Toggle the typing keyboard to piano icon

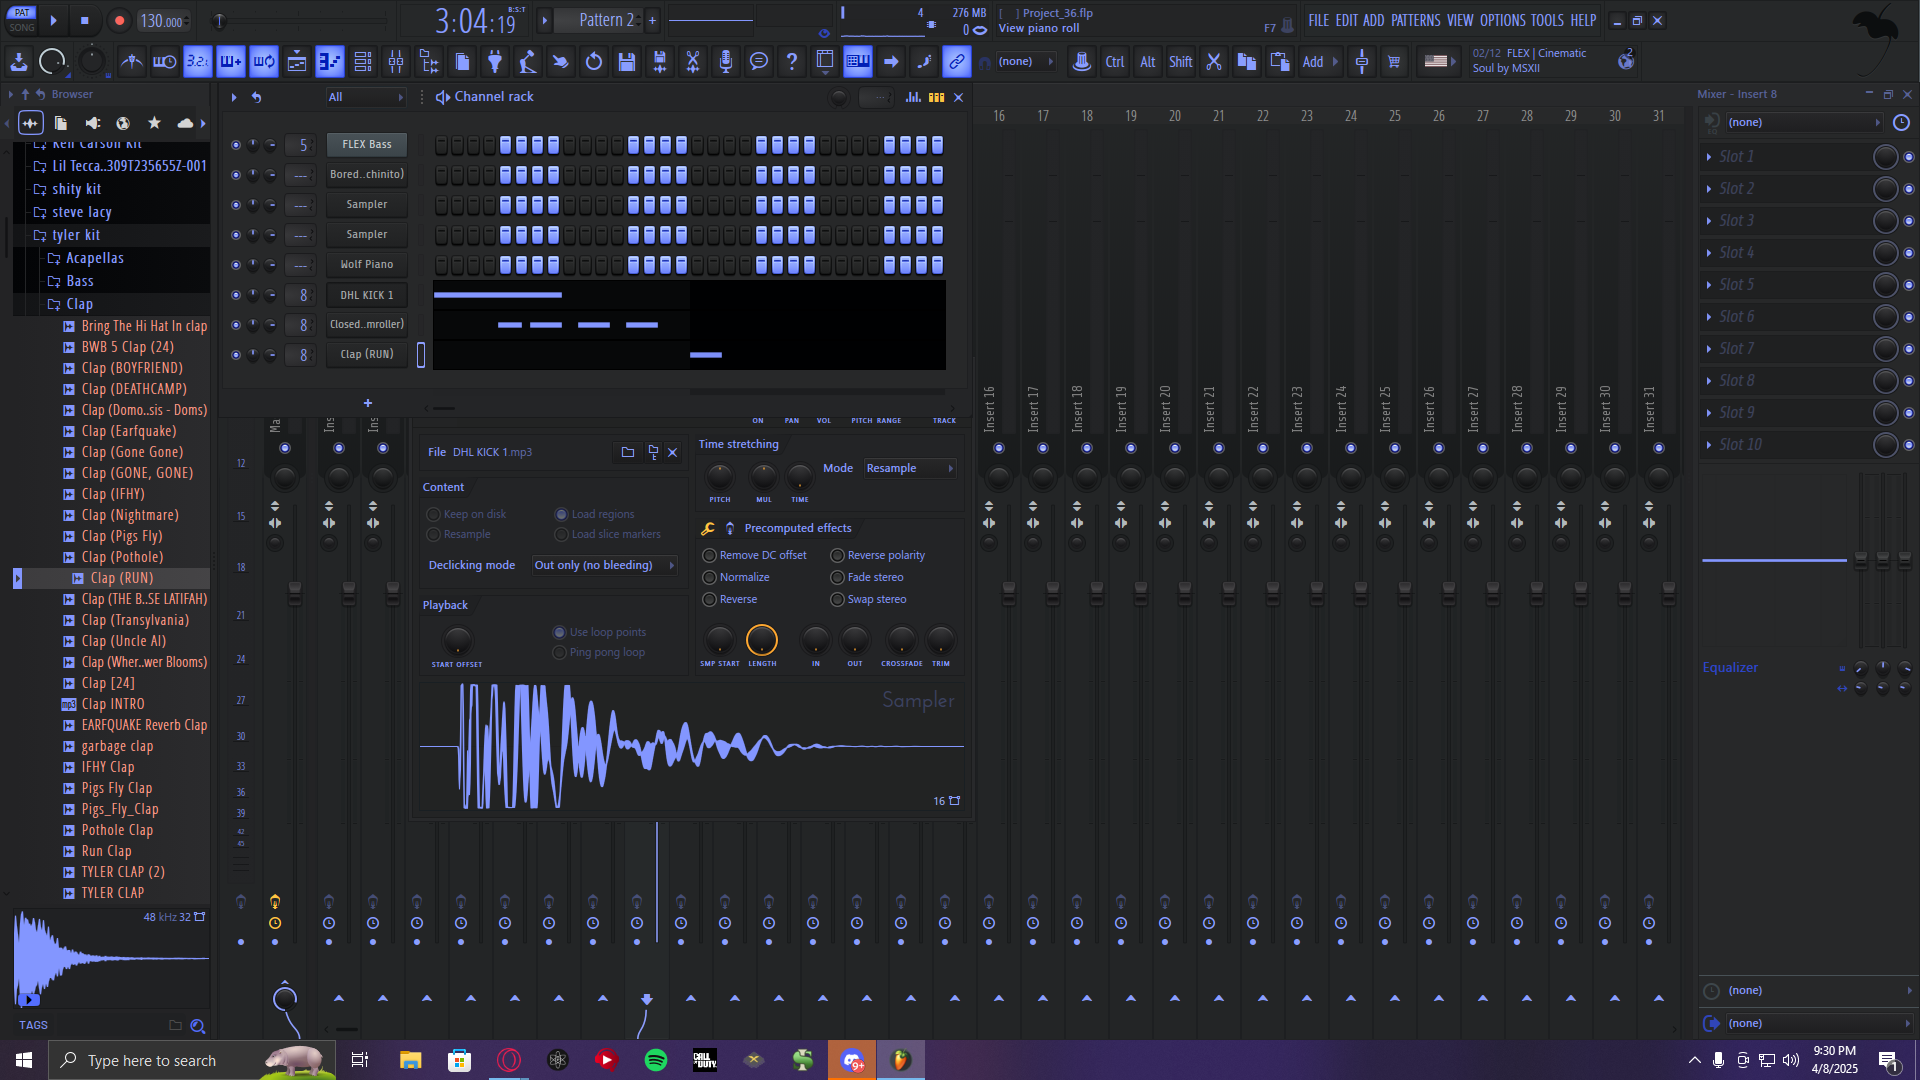pyautogui.click(x=858, y=62)
